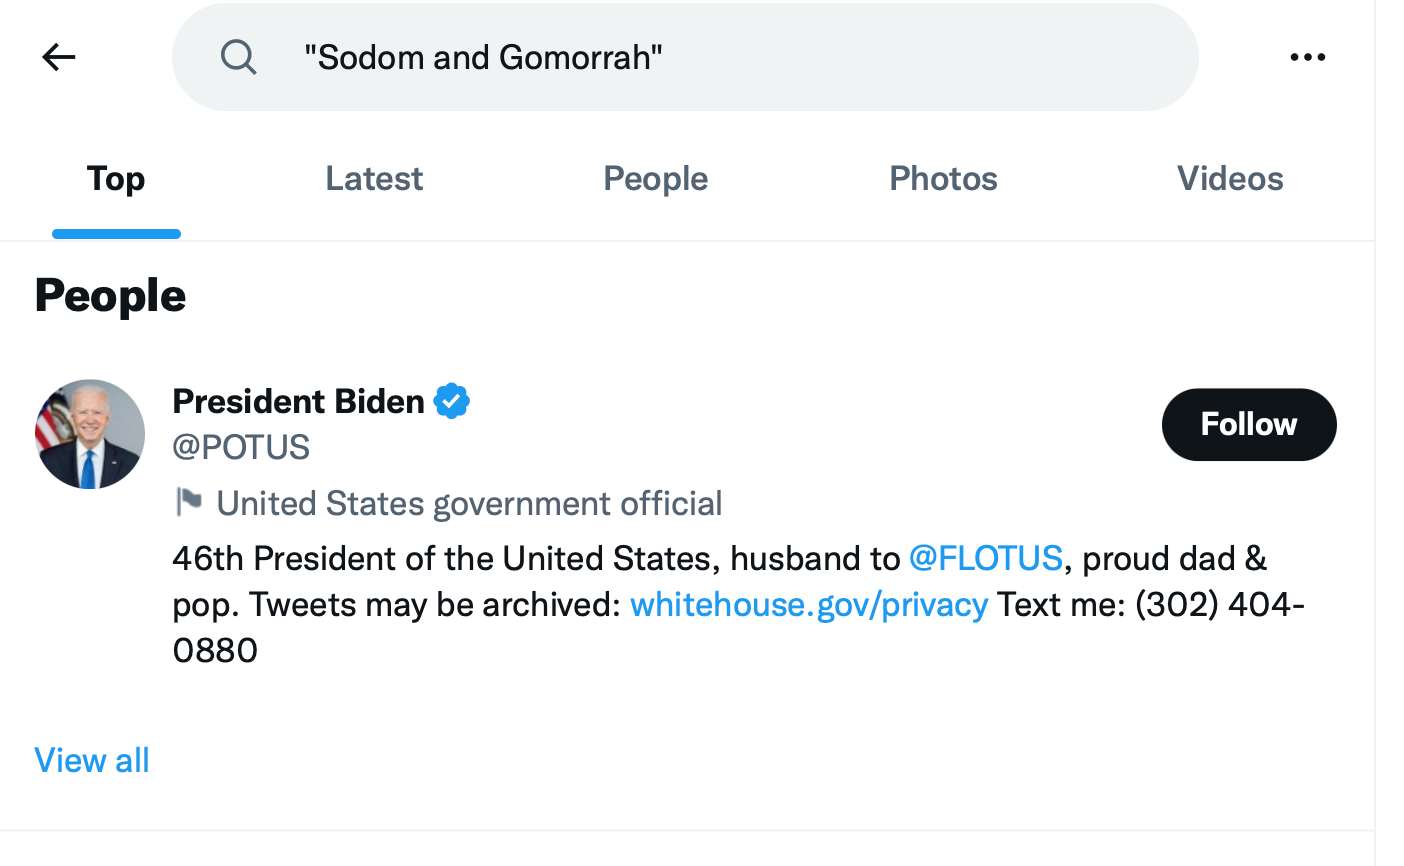Go to the Videos tab

point(1230,179)
